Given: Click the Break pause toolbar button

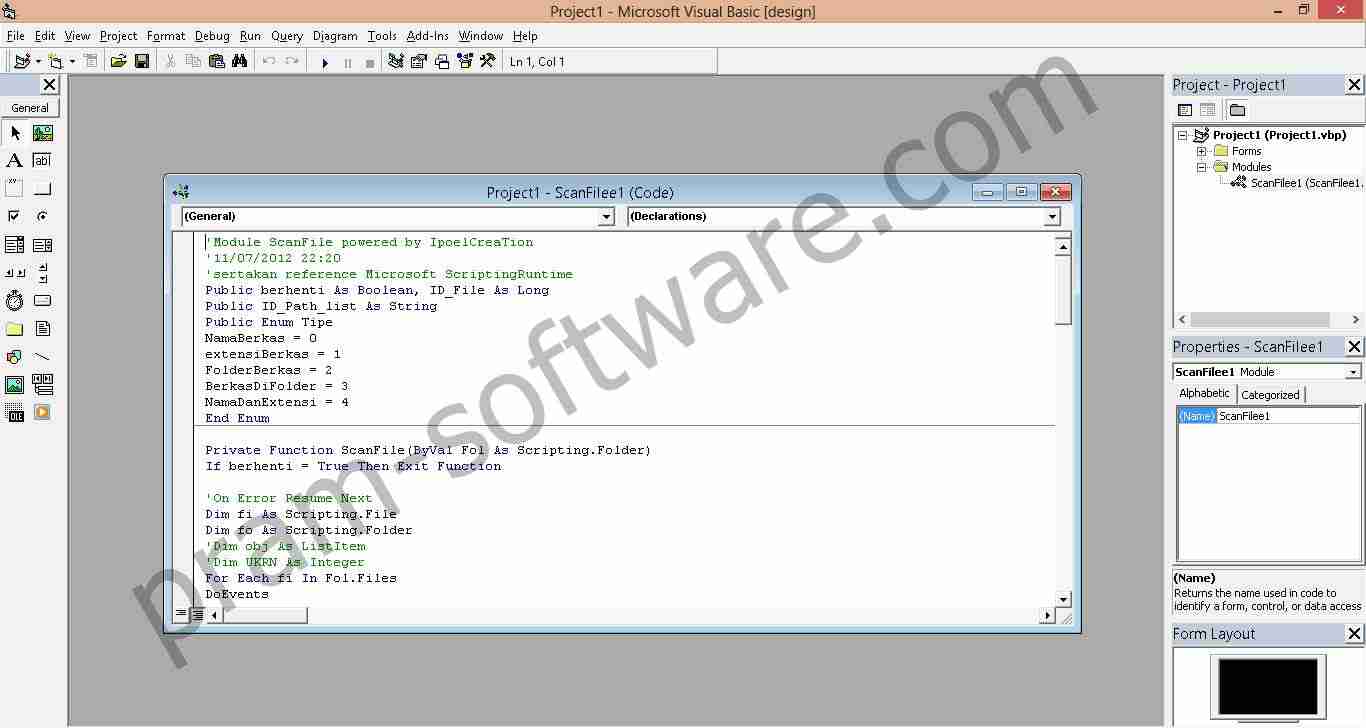Looking at the screenshot, I should pos(348,62).
